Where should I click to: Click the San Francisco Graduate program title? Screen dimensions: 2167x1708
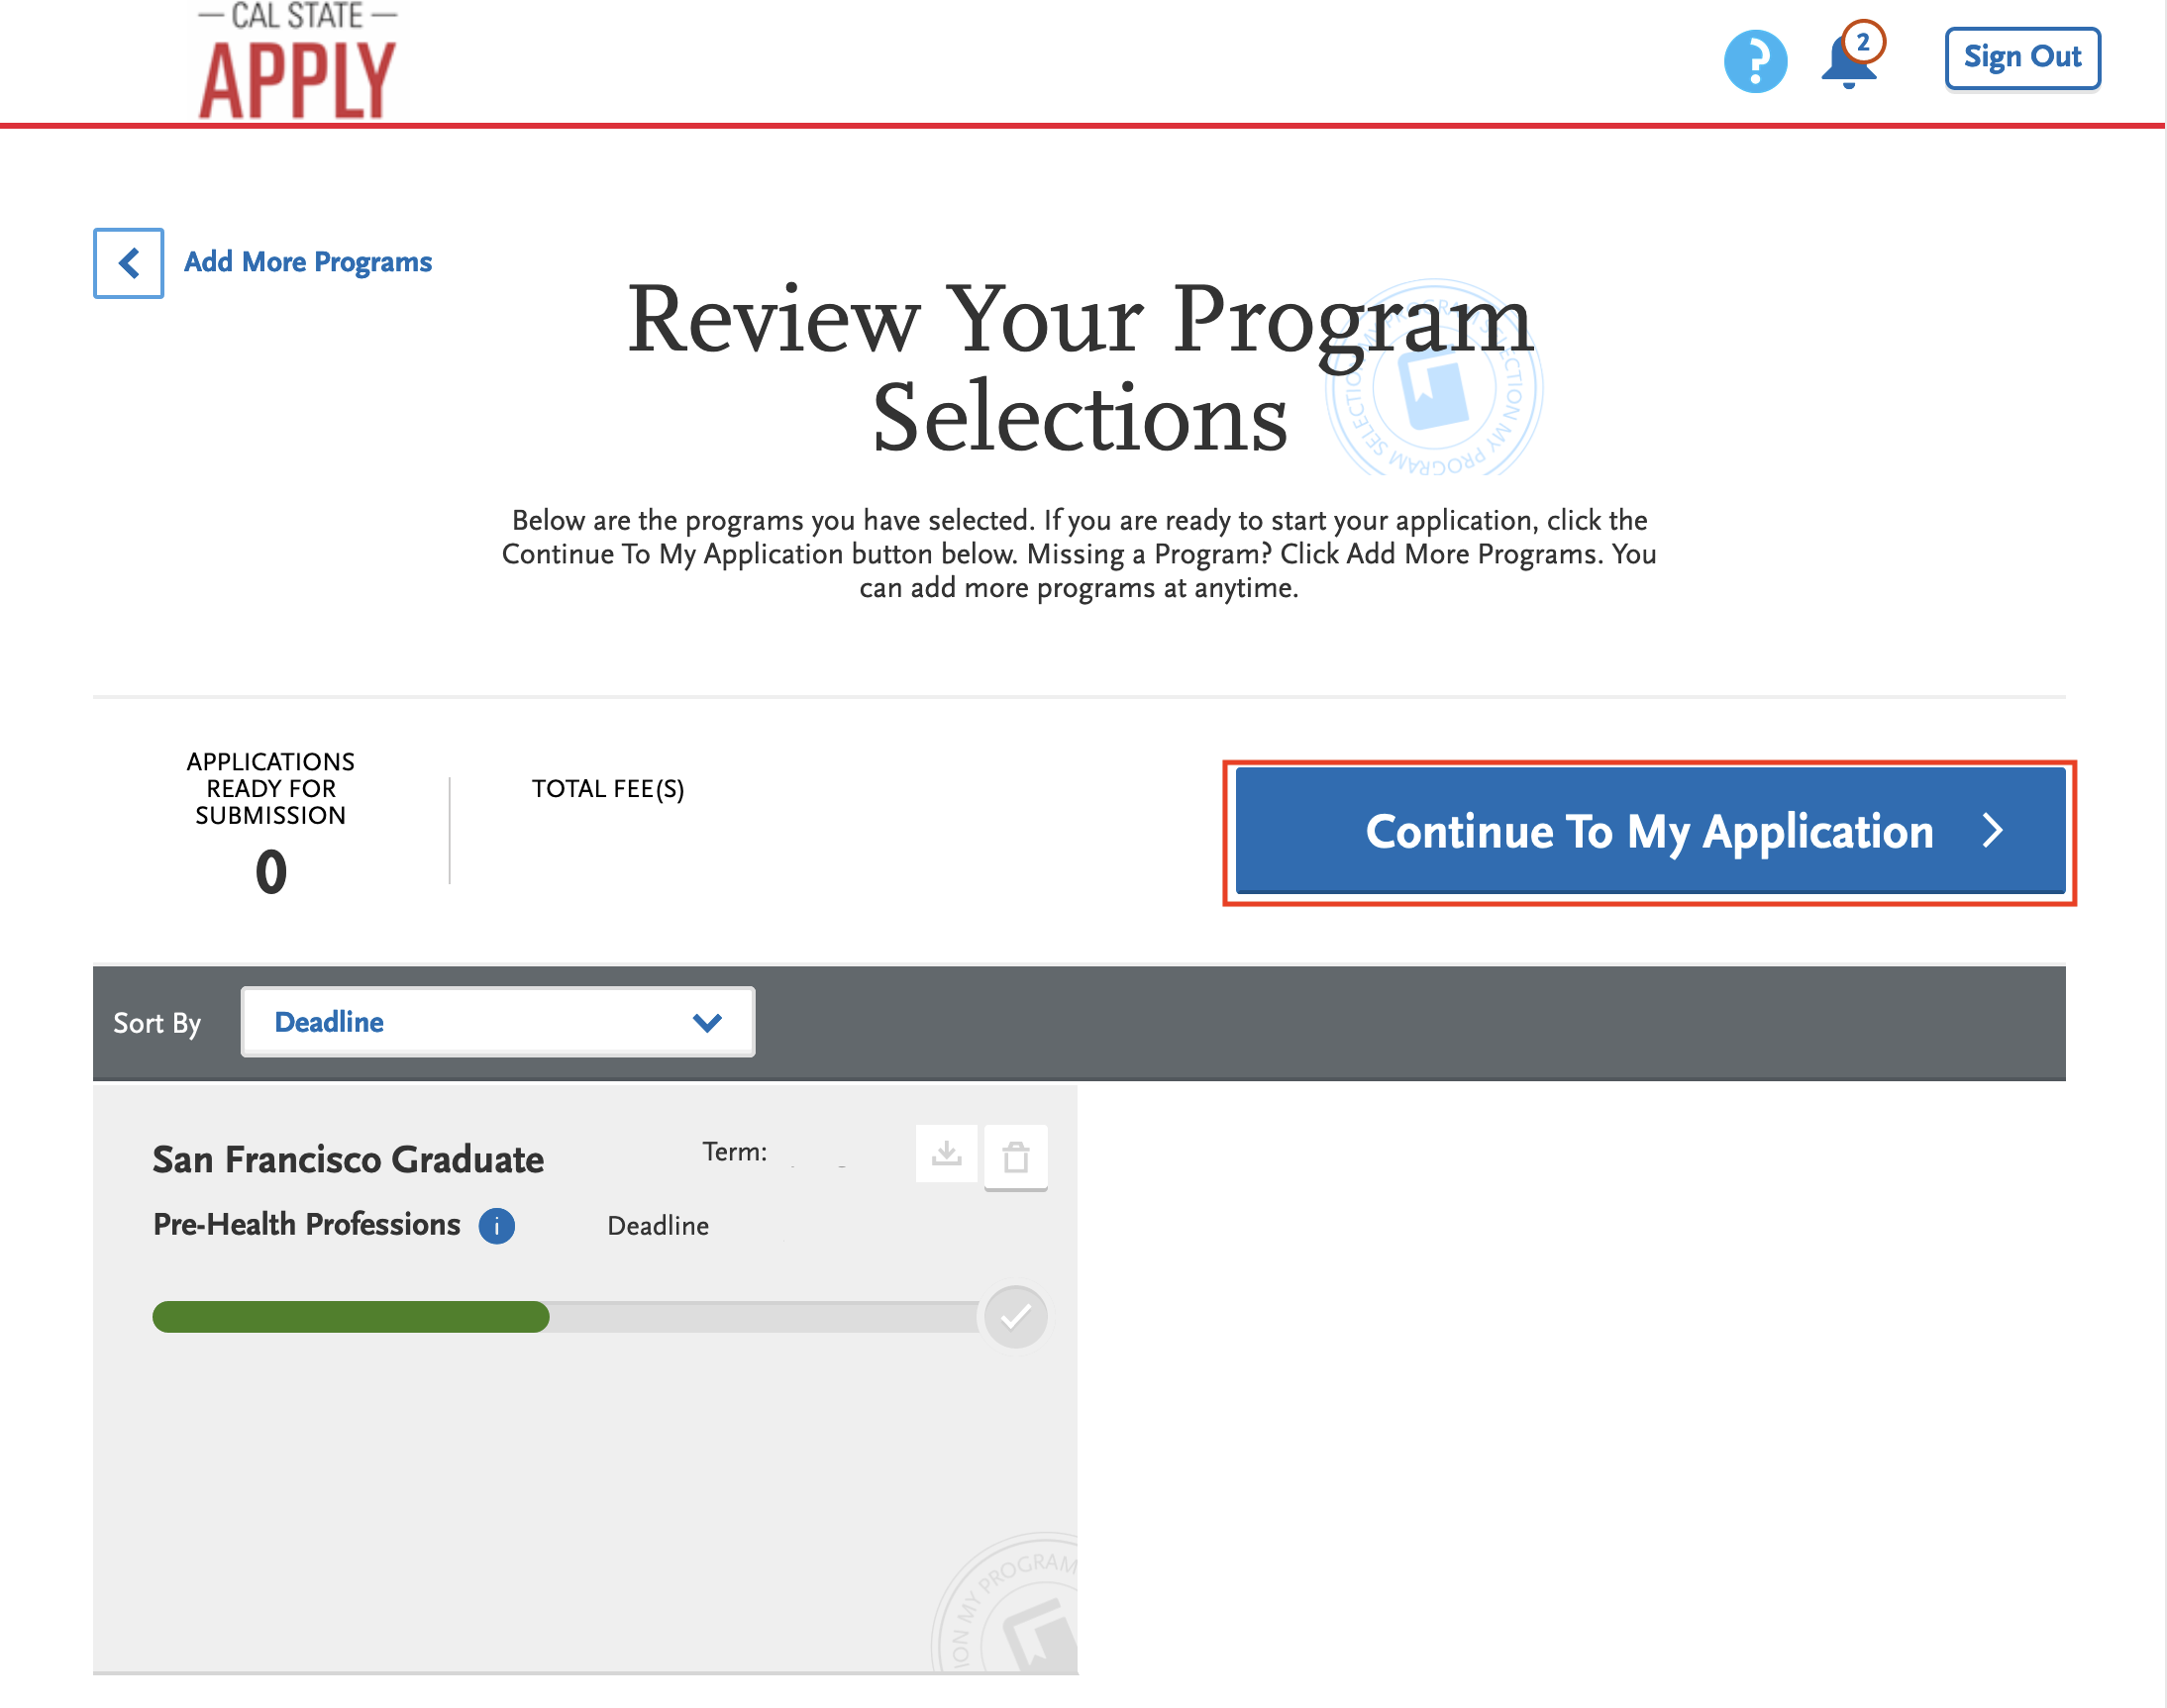347,1159
